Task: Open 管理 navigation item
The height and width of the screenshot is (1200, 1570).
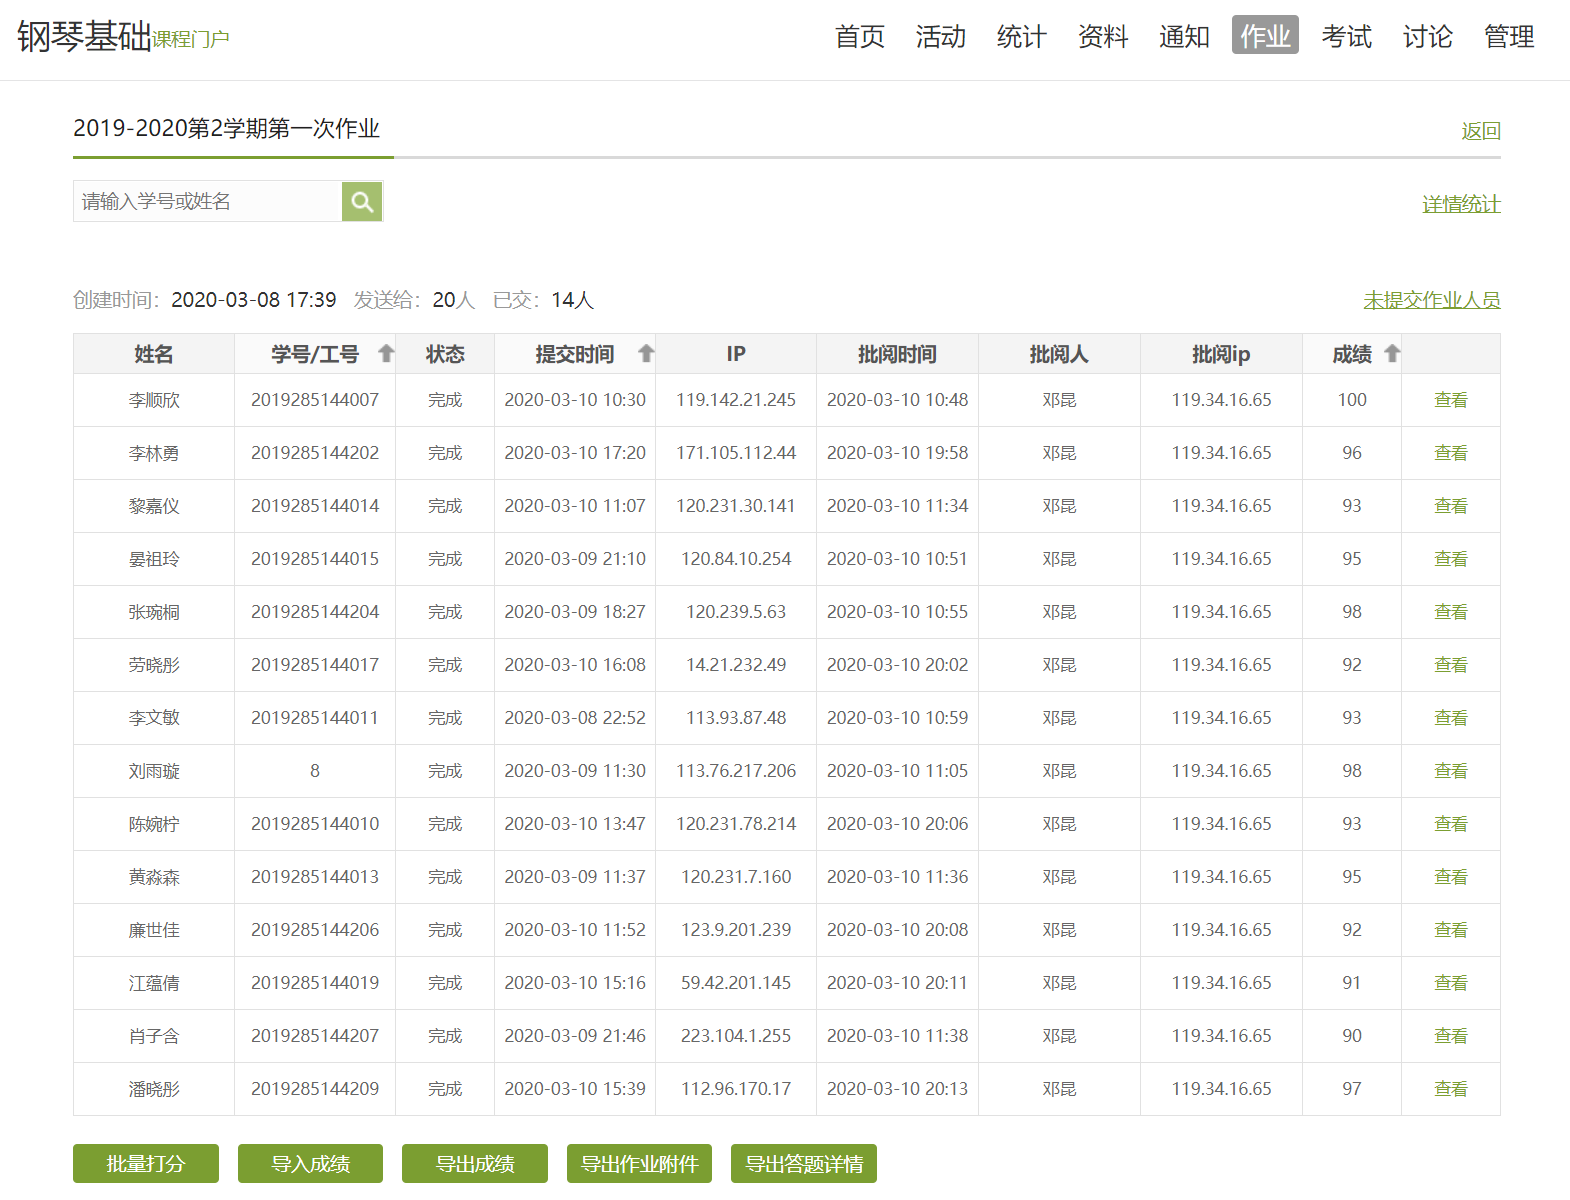Action: click(x=1509, y=36)
